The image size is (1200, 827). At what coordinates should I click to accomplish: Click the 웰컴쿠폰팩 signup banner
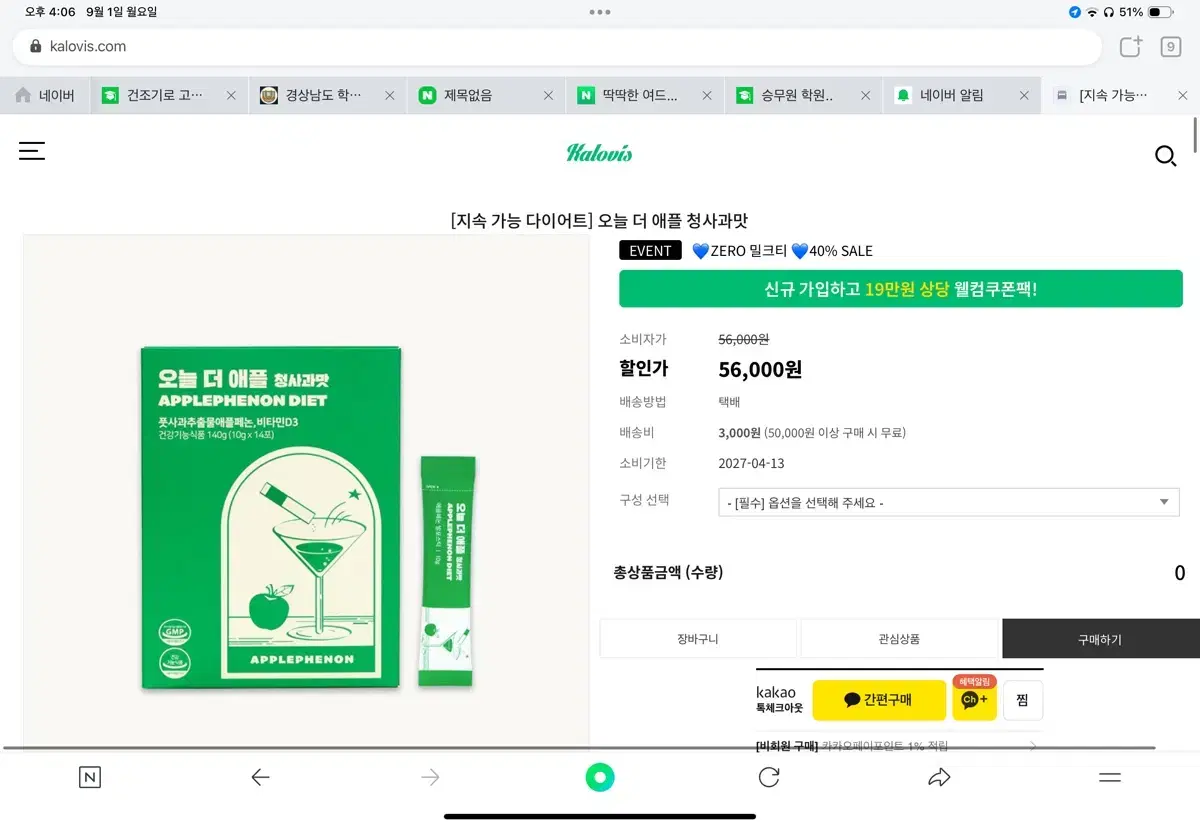(900, 288)
